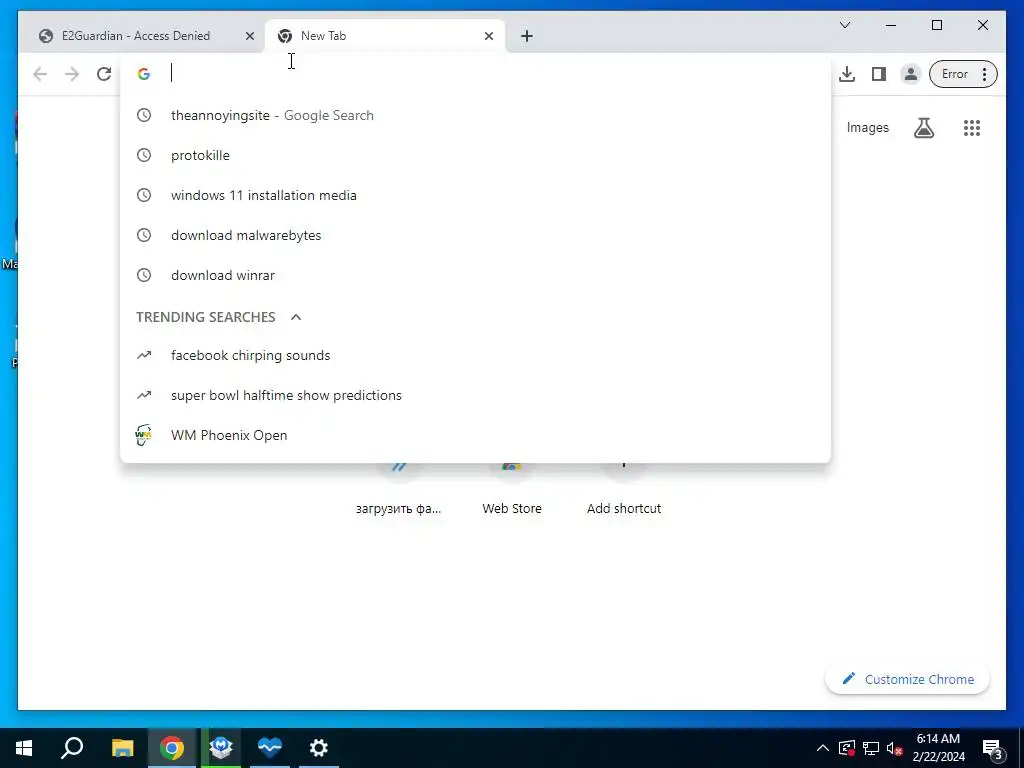Choose download winrar suggestion
Image resolution: width=1024 pixels, height=768 pixels.
coord(475,275)
